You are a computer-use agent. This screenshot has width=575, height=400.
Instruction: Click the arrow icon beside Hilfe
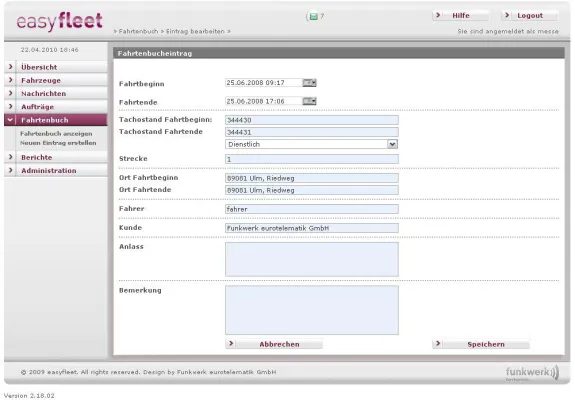tap(437, 15)
